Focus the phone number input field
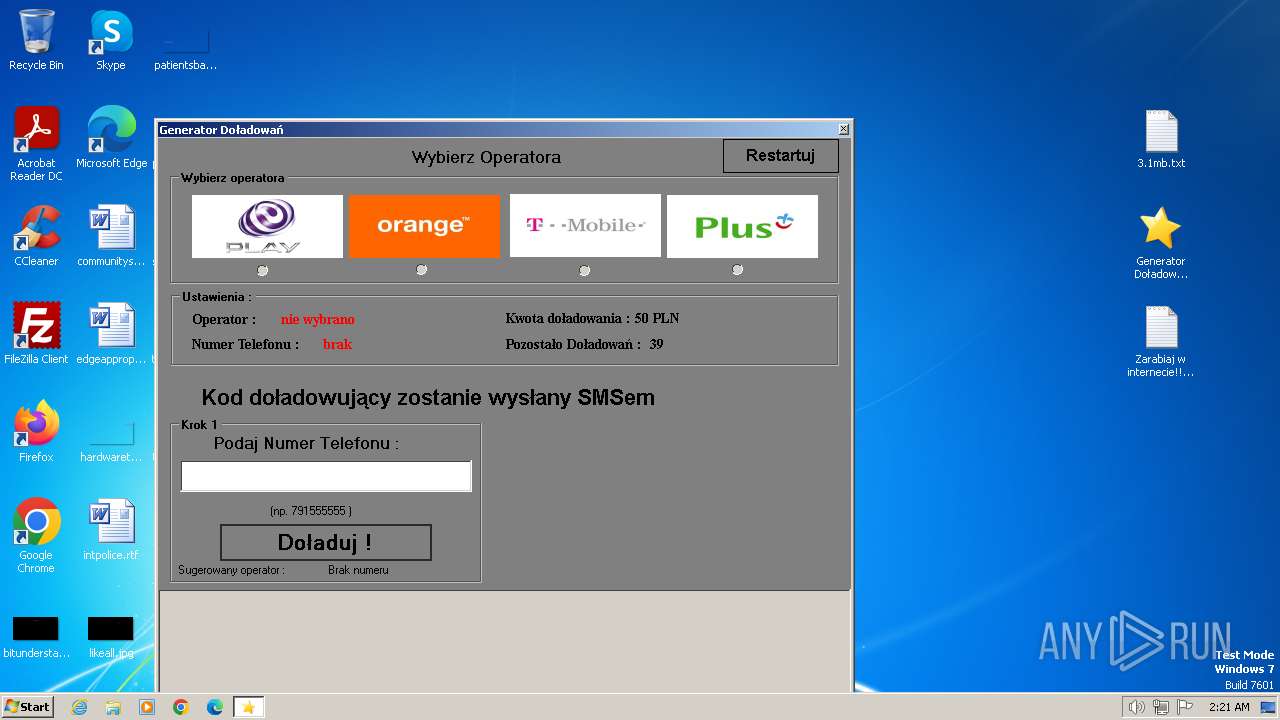The width and height of the screenshot is (1280, 720). click(326, 476)
